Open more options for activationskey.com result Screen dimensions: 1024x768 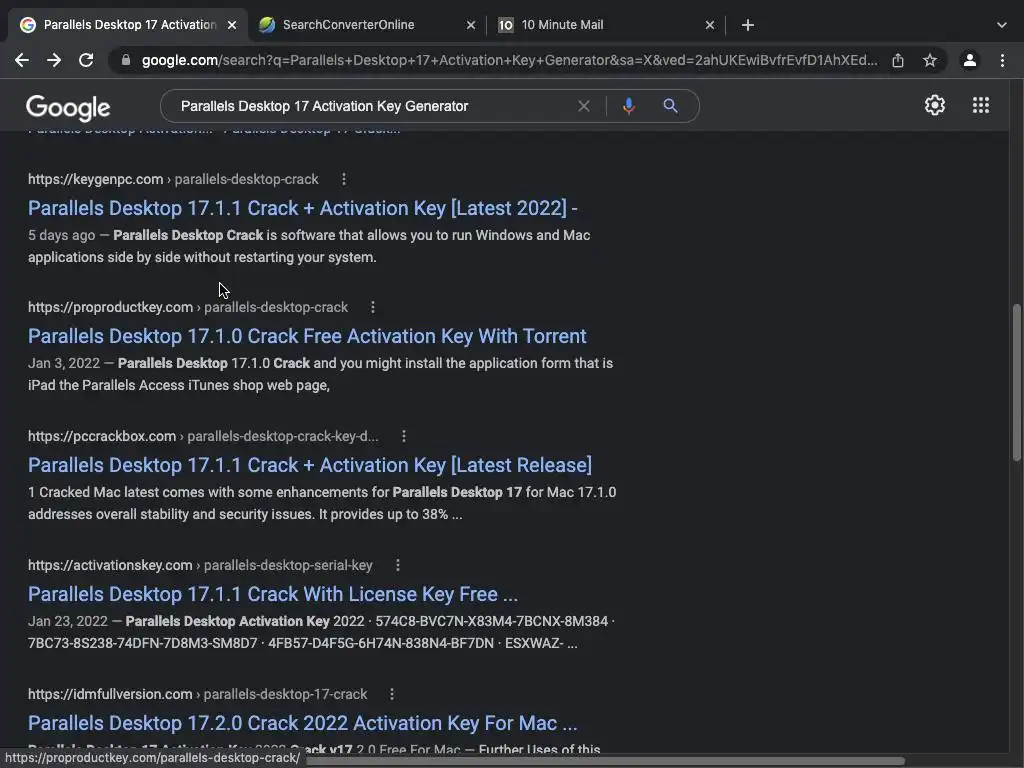398,565
